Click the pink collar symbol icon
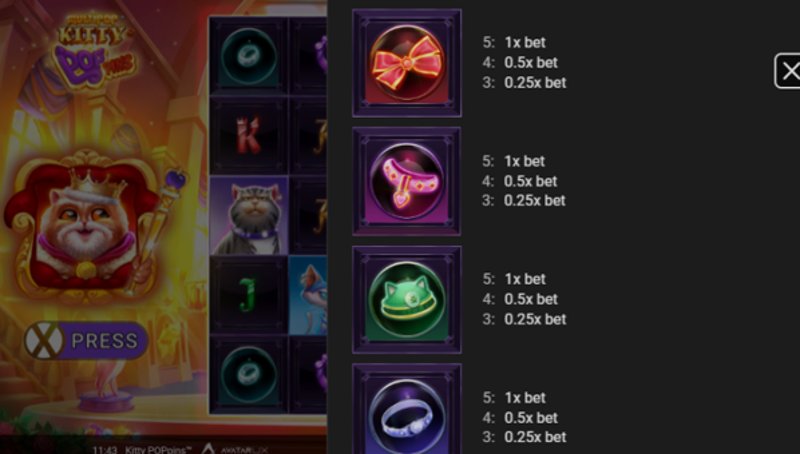The image size is (800, 454). coord(407,181)
